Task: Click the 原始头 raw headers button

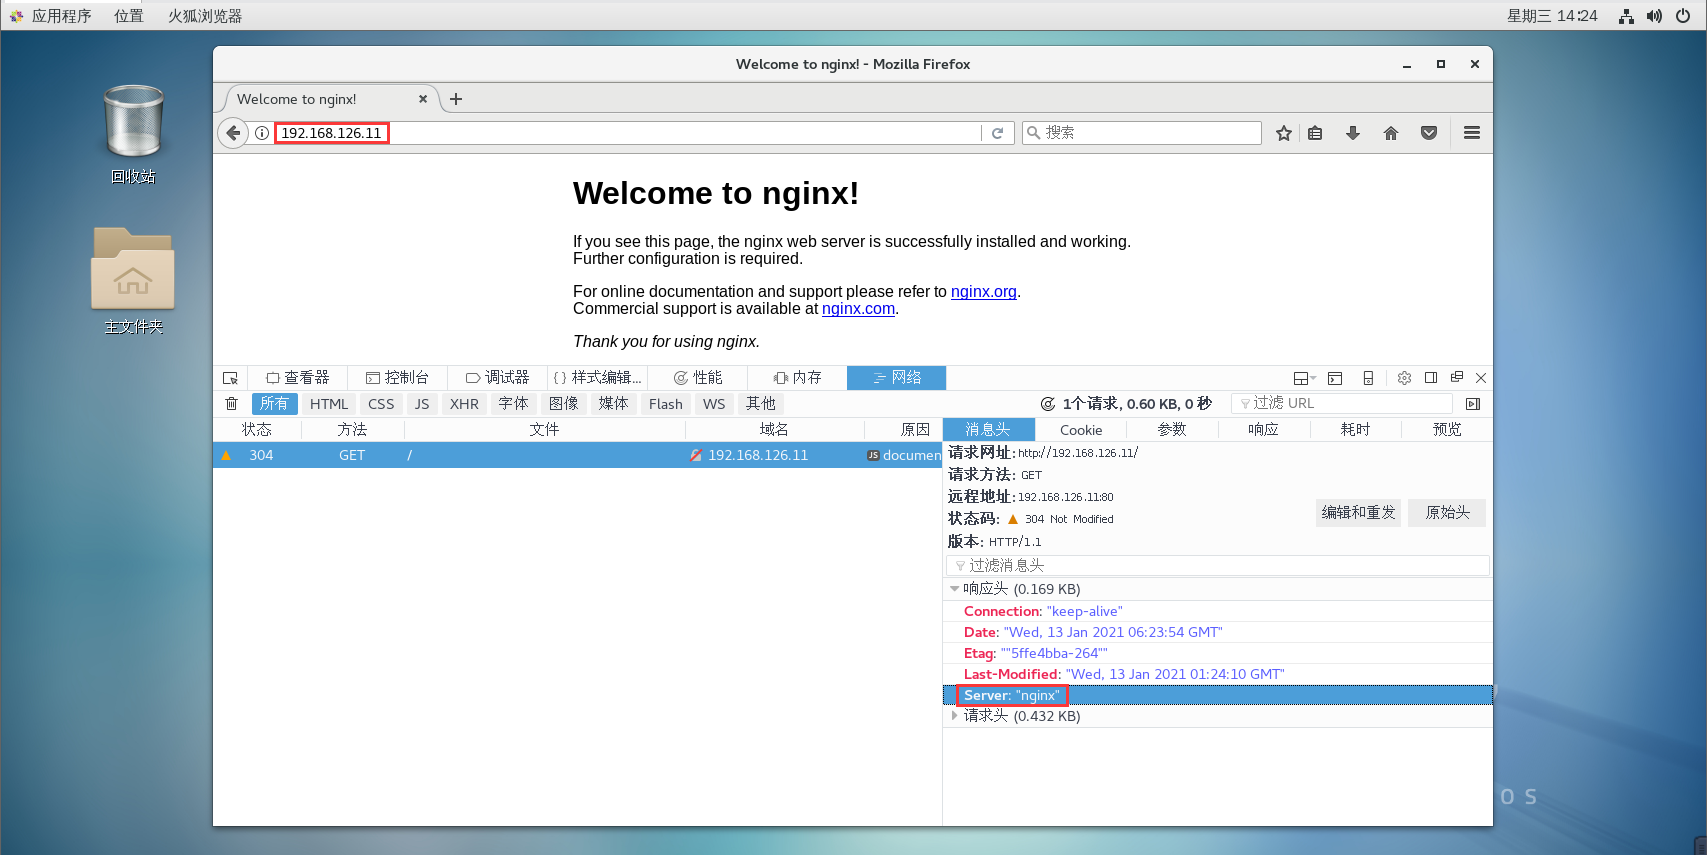Action: pos(1447,513)
